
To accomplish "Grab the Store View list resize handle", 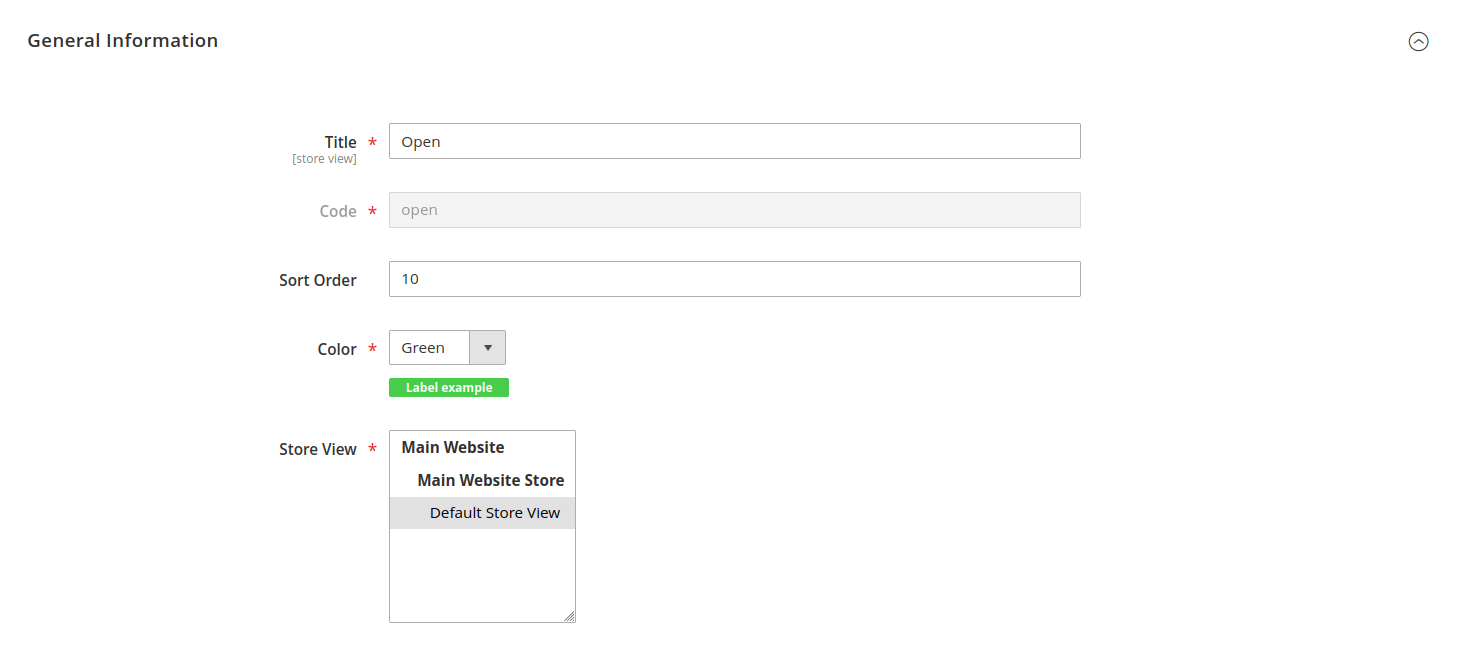I will [569, 616].
